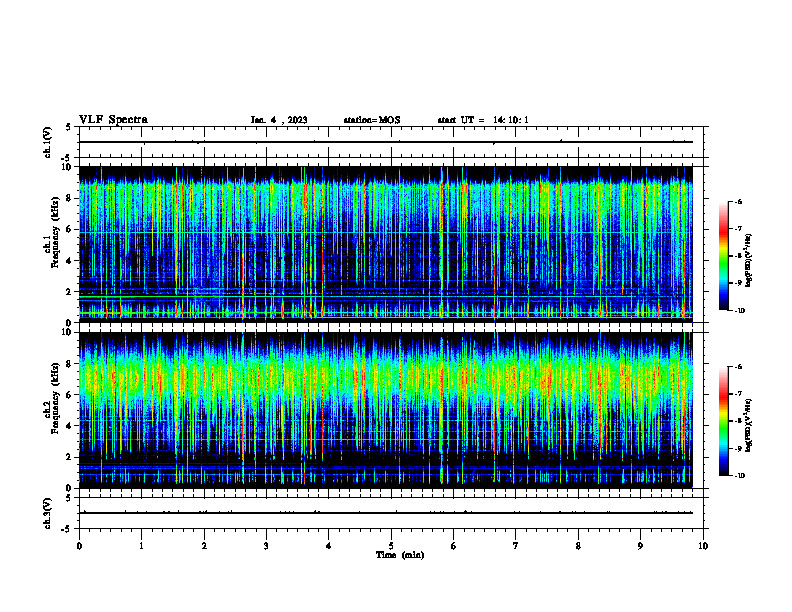Click the ch.2 PSD color bar

point(724,421)
